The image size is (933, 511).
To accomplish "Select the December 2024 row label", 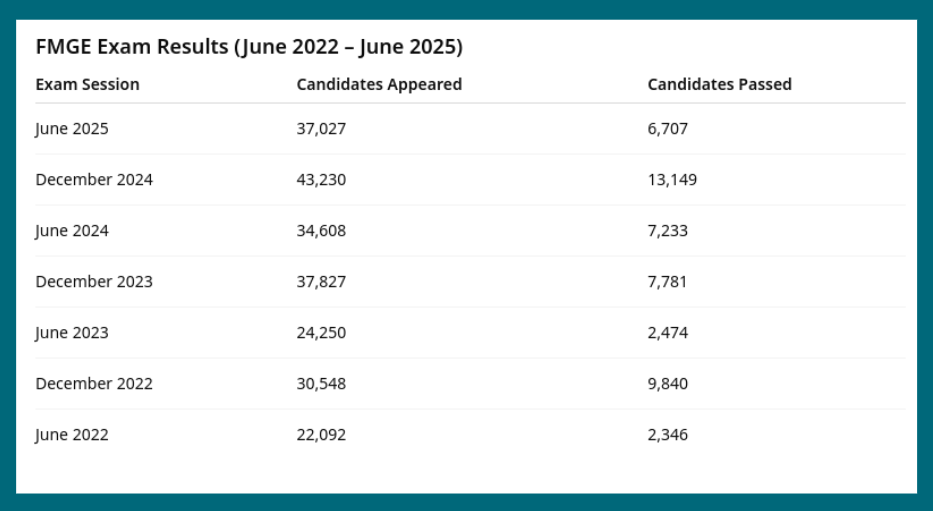I will [94, 180].
